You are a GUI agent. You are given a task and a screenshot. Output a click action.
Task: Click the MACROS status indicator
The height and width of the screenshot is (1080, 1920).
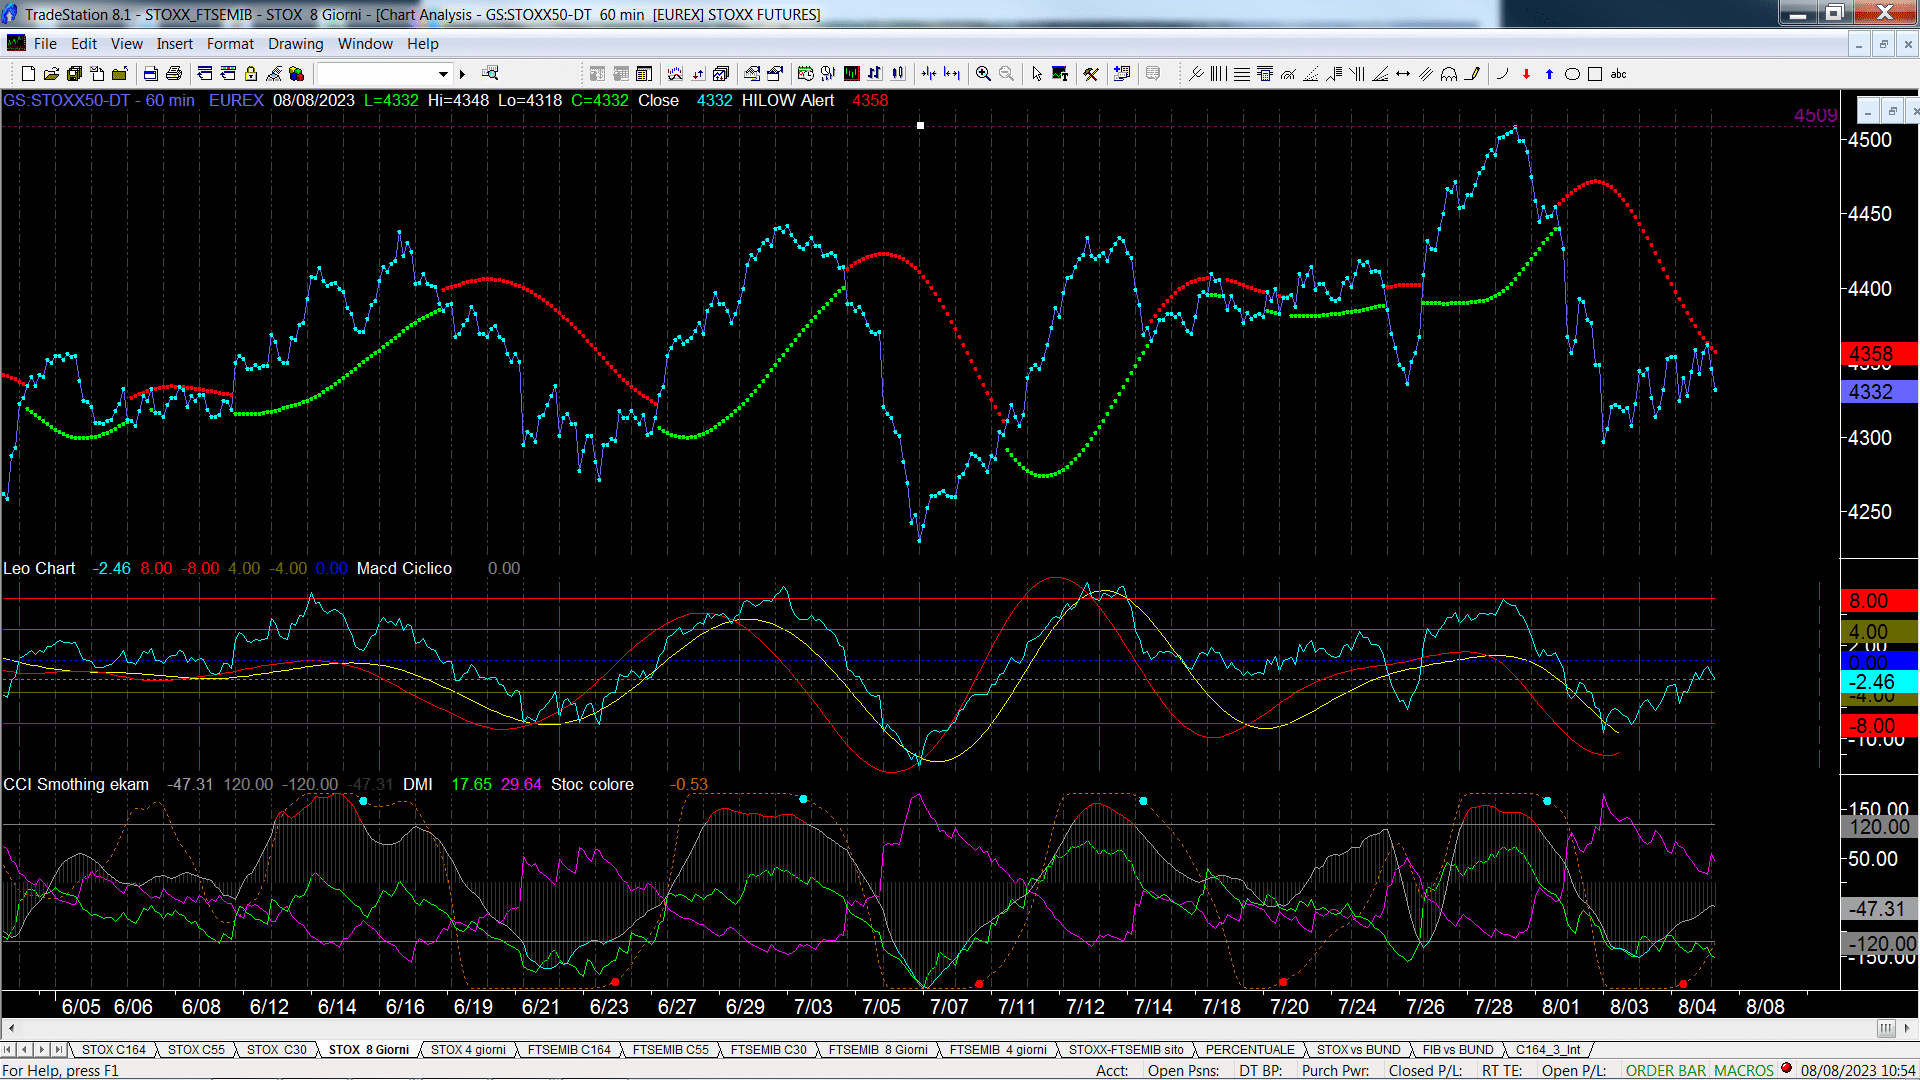[x=1743, y=1071]
